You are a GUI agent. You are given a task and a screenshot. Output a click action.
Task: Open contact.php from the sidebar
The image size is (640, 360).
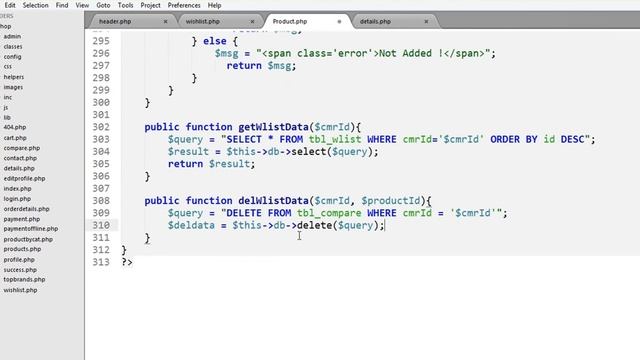point(20,158)
